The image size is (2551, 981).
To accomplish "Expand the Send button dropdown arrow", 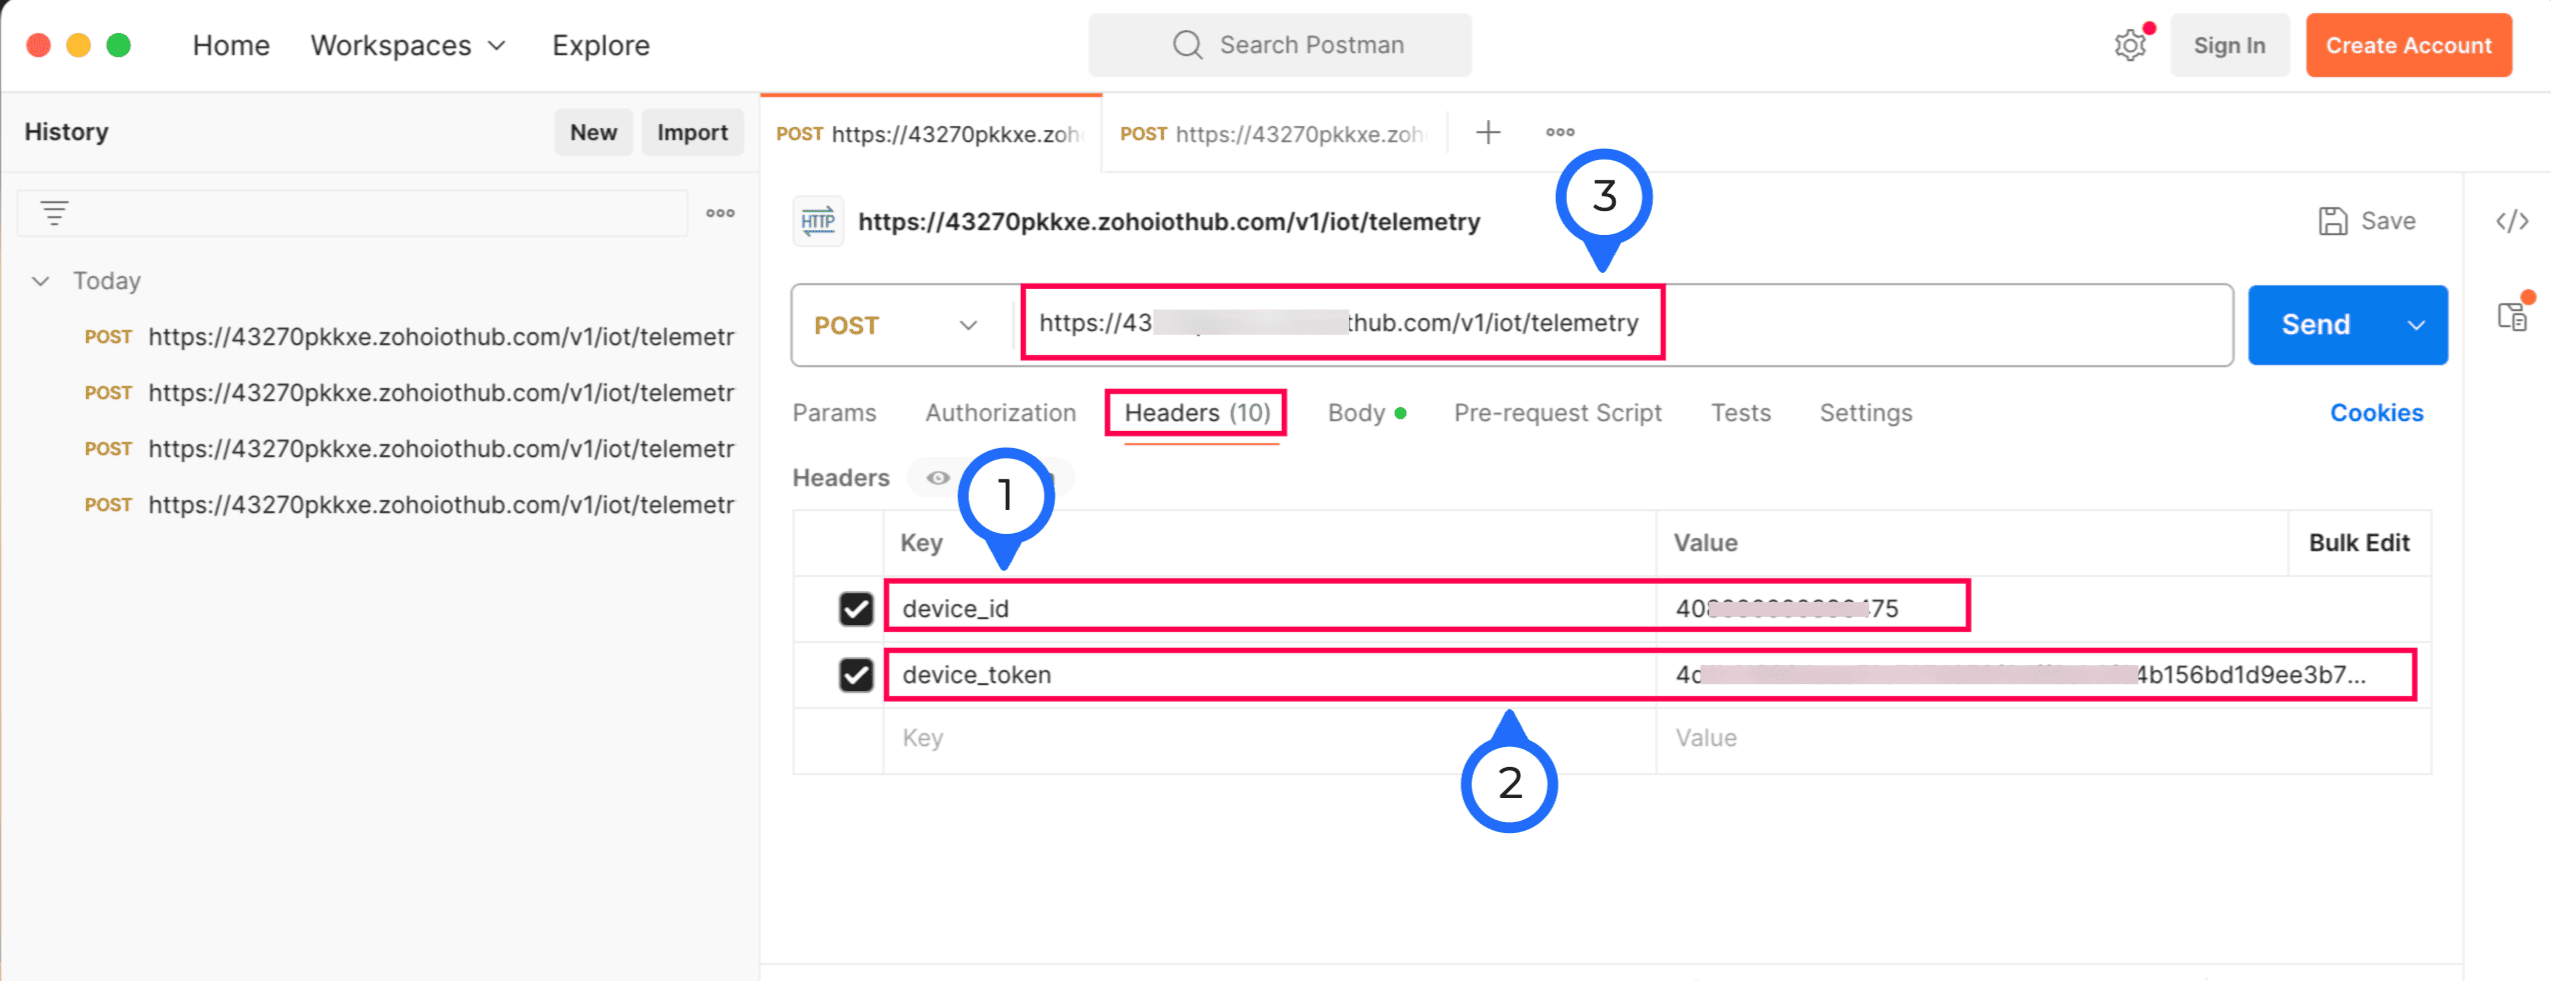I will (2416, 325).
